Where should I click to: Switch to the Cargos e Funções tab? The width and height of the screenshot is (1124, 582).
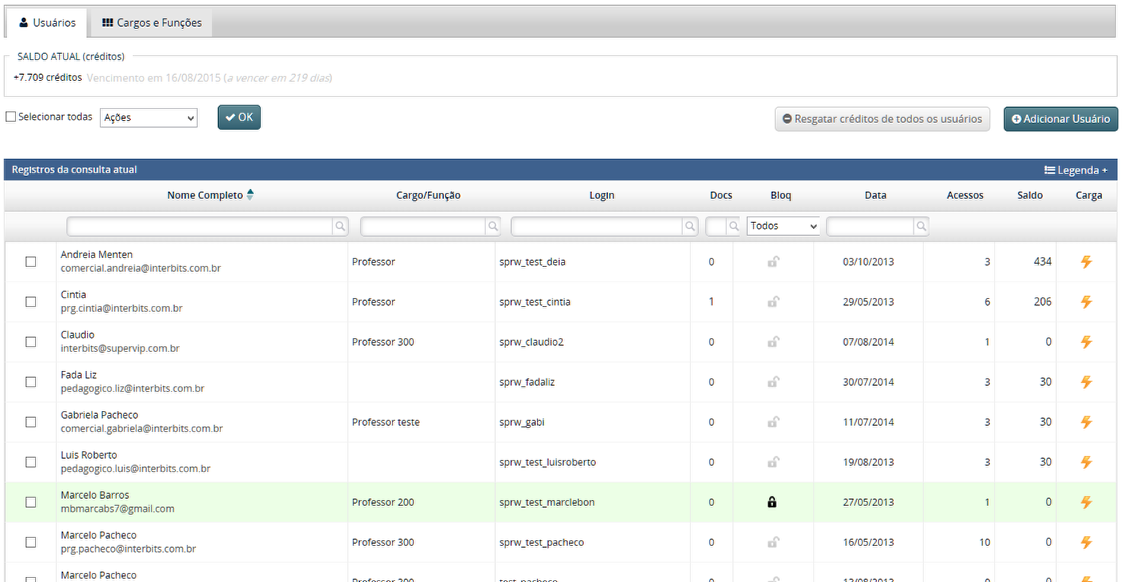coord(152,23)
